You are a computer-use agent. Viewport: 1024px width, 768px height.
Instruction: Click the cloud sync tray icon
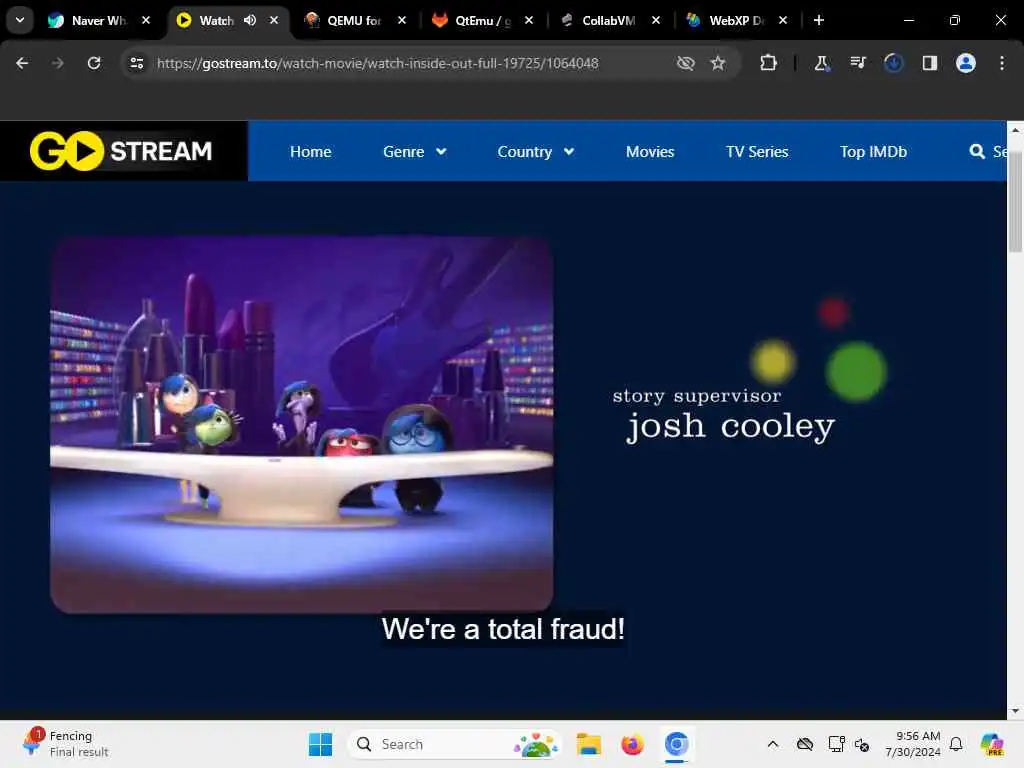point(805,744)
